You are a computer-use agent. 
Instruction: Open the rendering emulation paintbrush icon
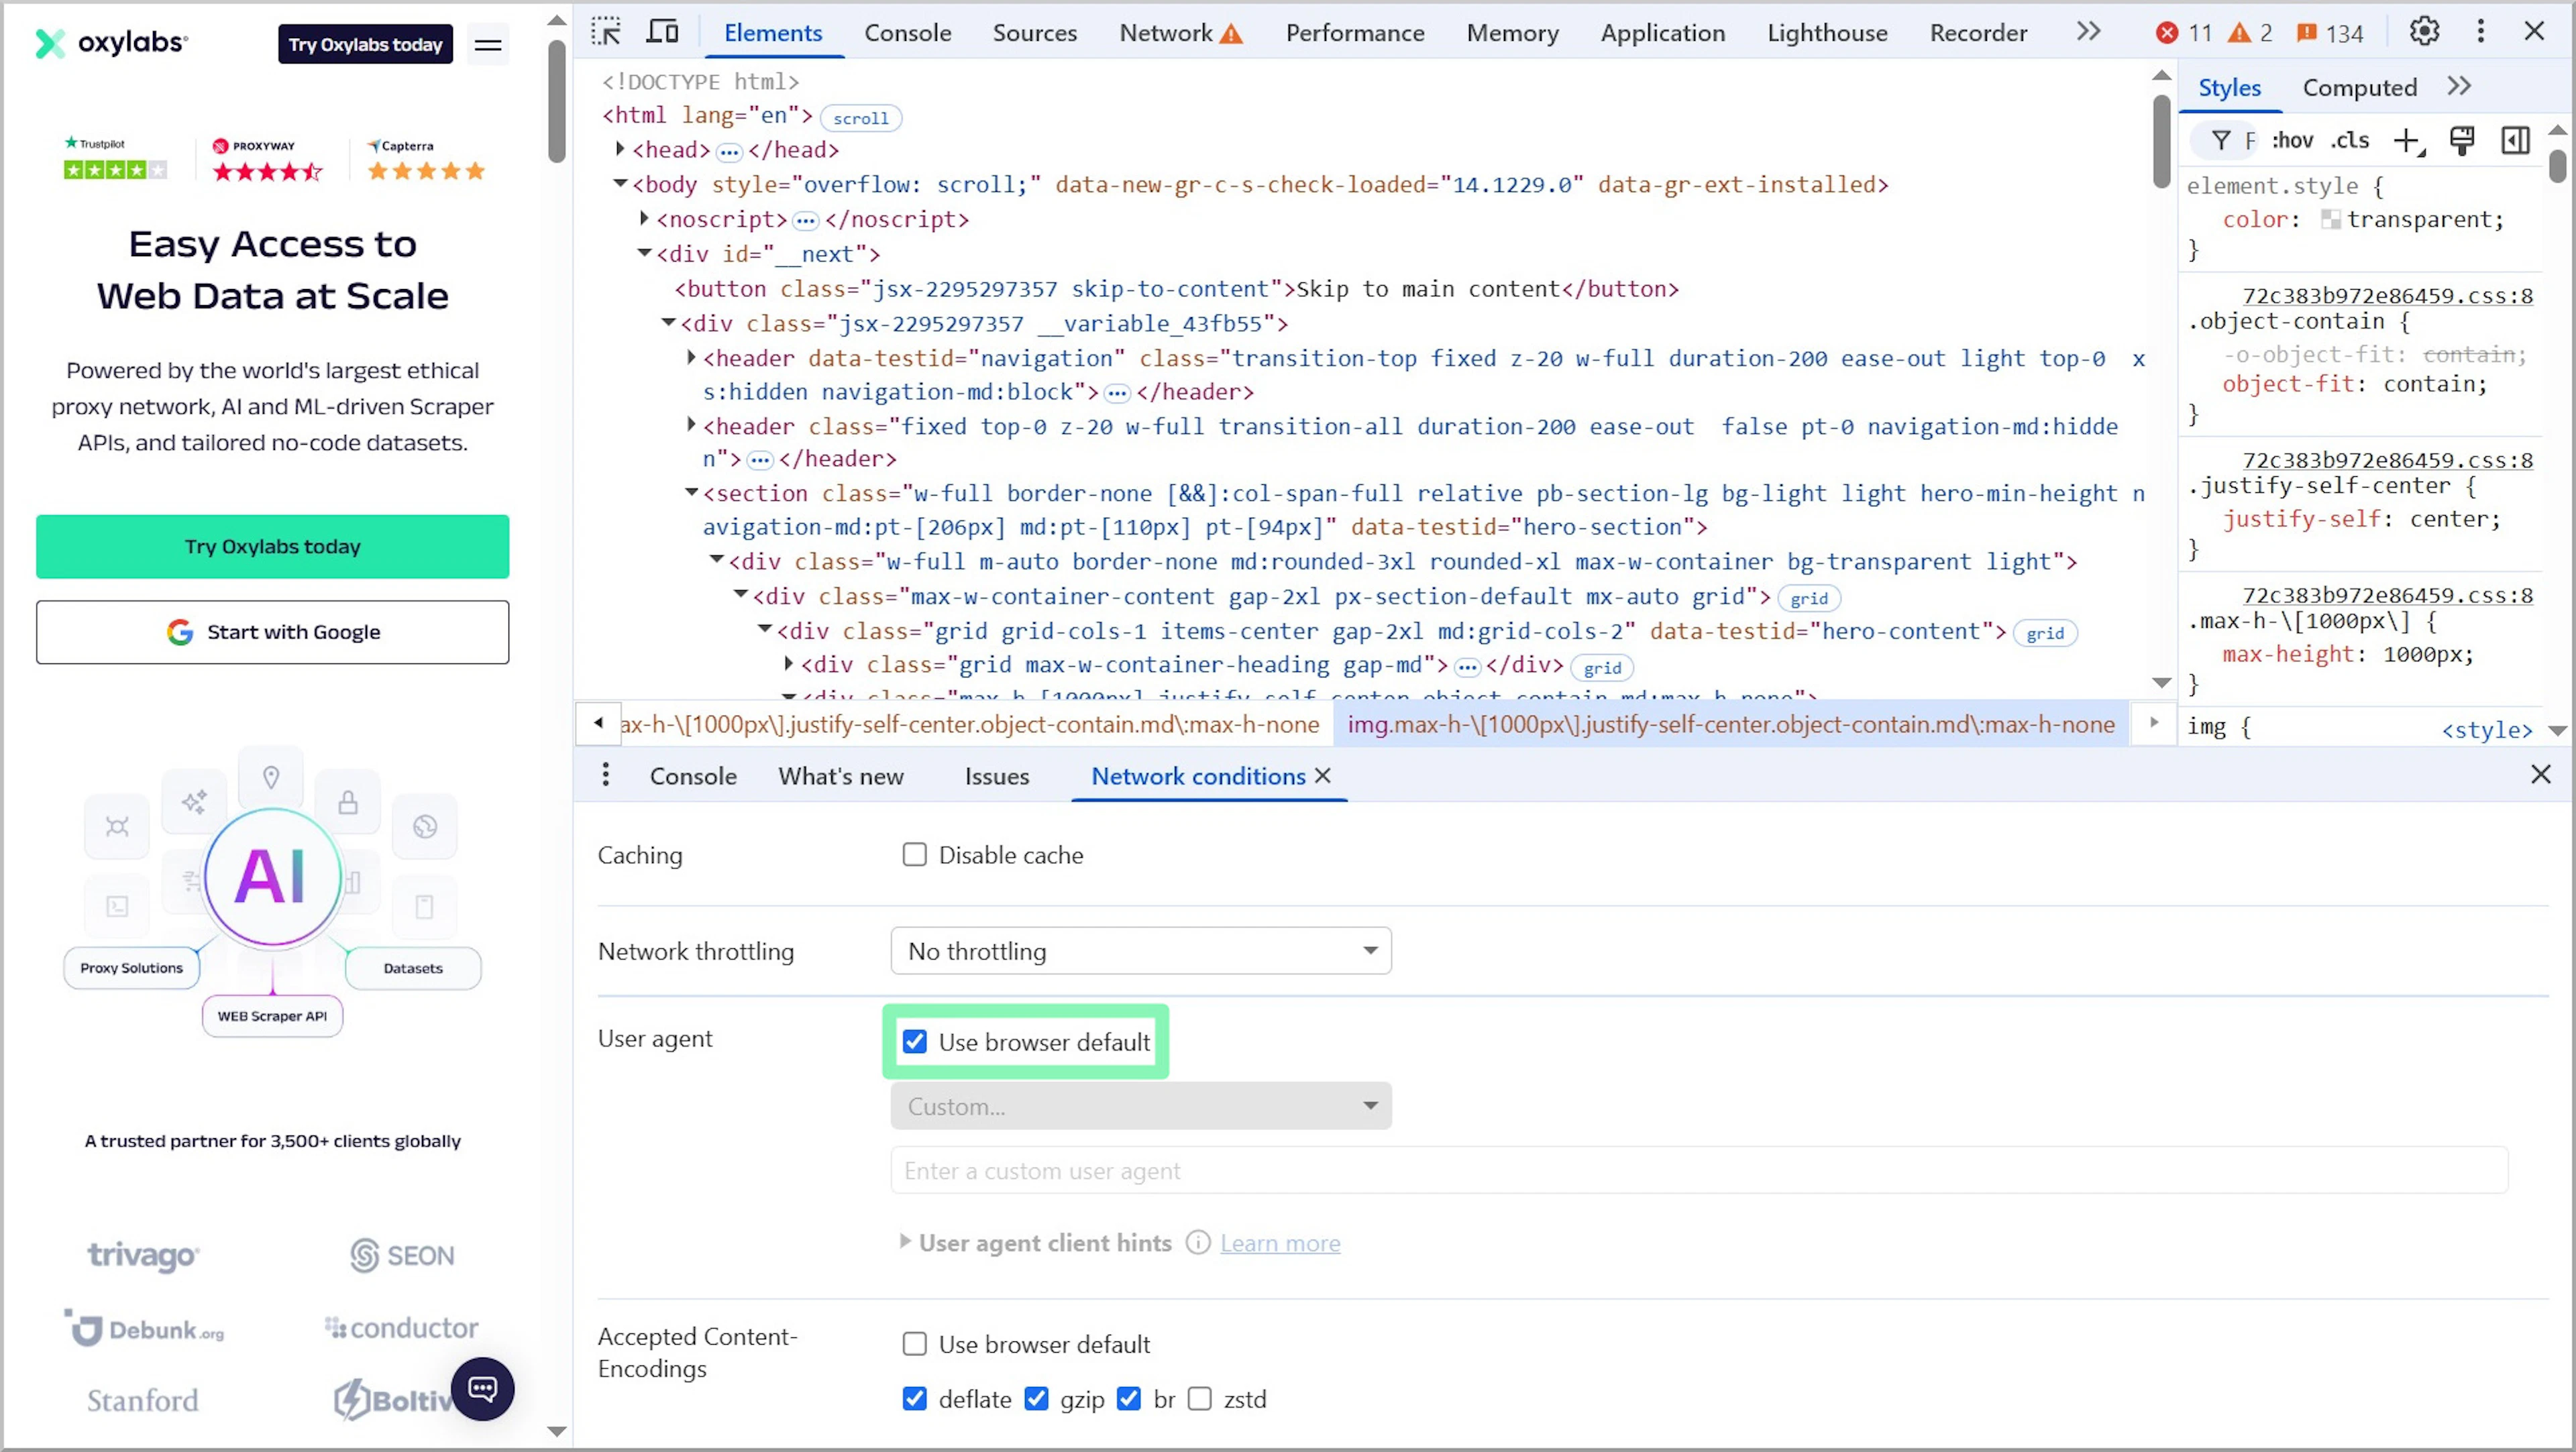click(x=2462, y=141)
